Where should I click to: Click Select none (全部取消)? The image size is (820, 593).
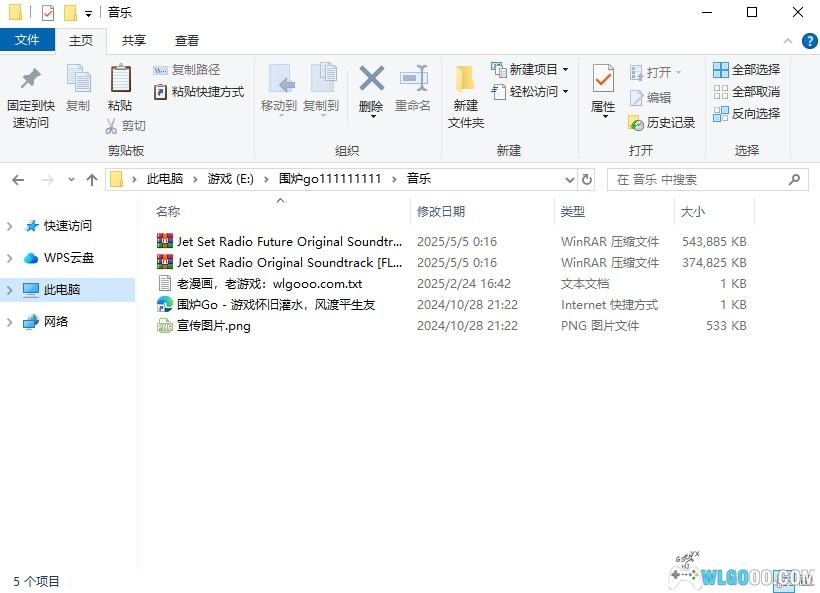(746, 92)
